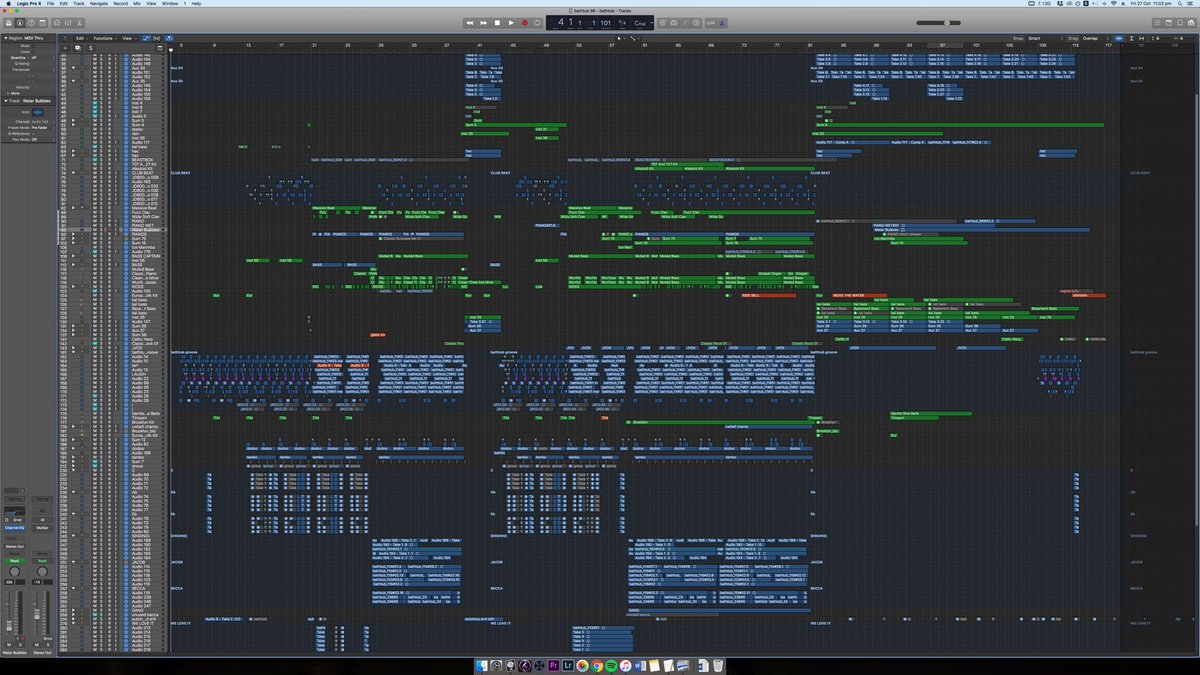Toggle the Cycle mode button
The width and height of the screenshot is (1200, 675).
tap(538, 22)
